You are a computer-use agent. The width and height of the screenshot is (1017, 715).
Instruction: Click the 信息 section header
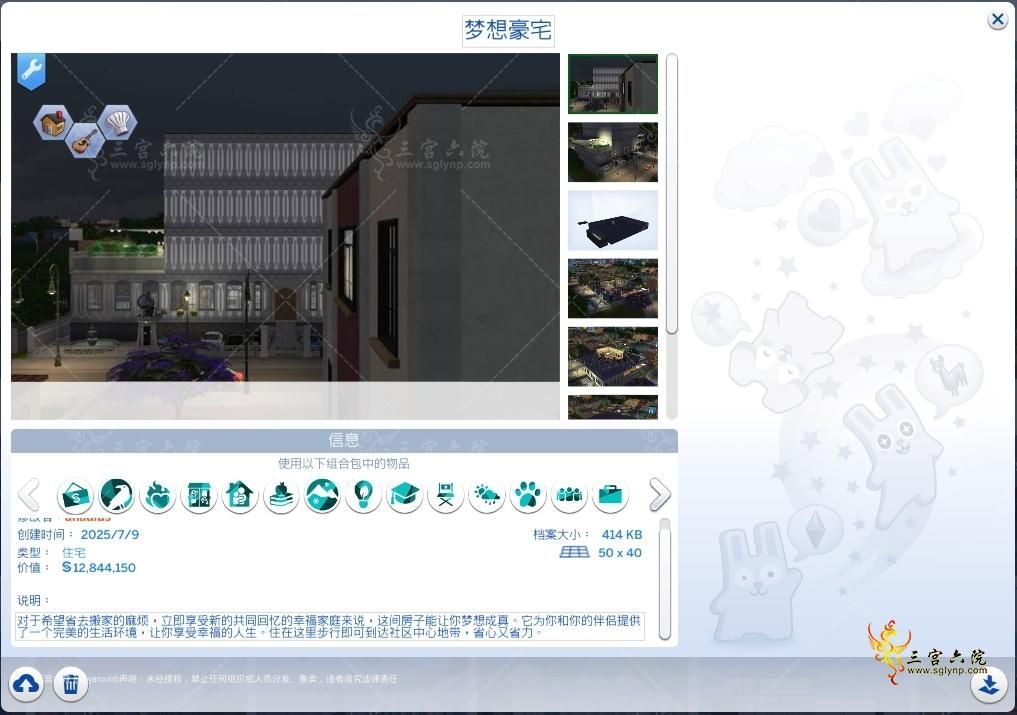pyautogui.click(x=344, y=441)
